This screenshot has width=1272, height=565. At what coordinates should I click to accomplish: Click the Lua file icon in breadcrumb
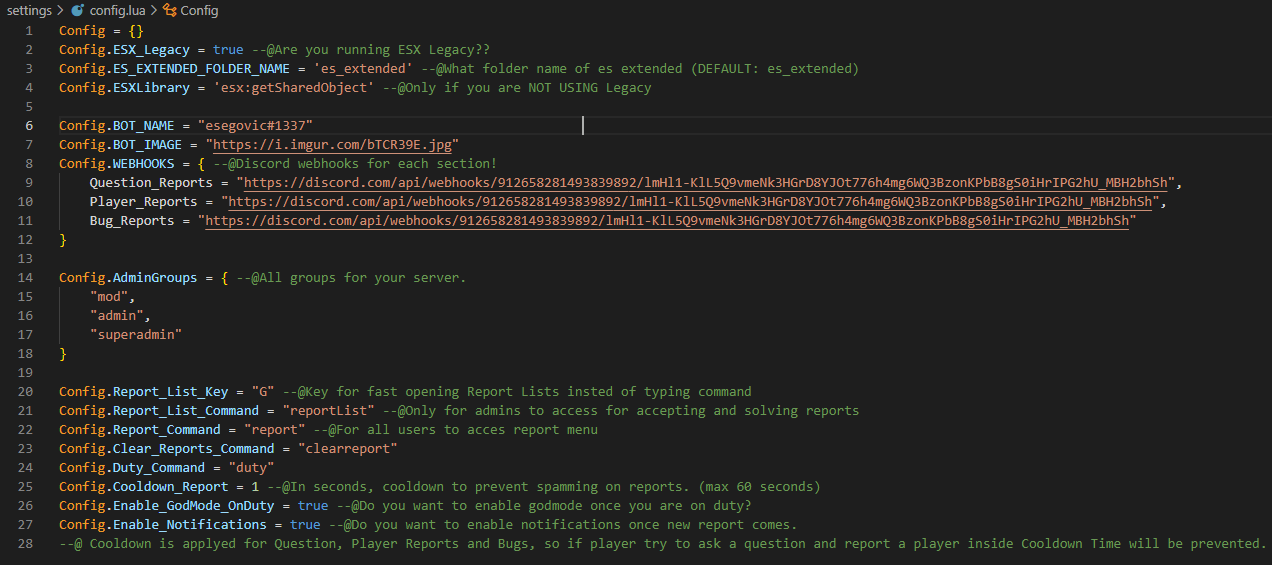pyautogui.click(x=77, y=10)
